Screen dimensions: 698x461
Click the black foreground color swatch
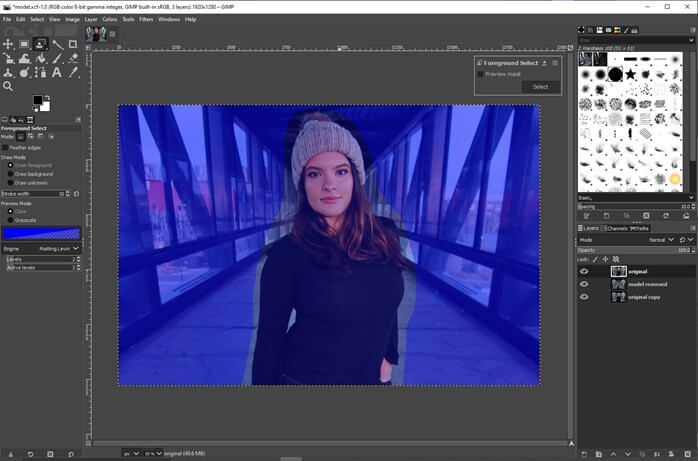point(38,100)
